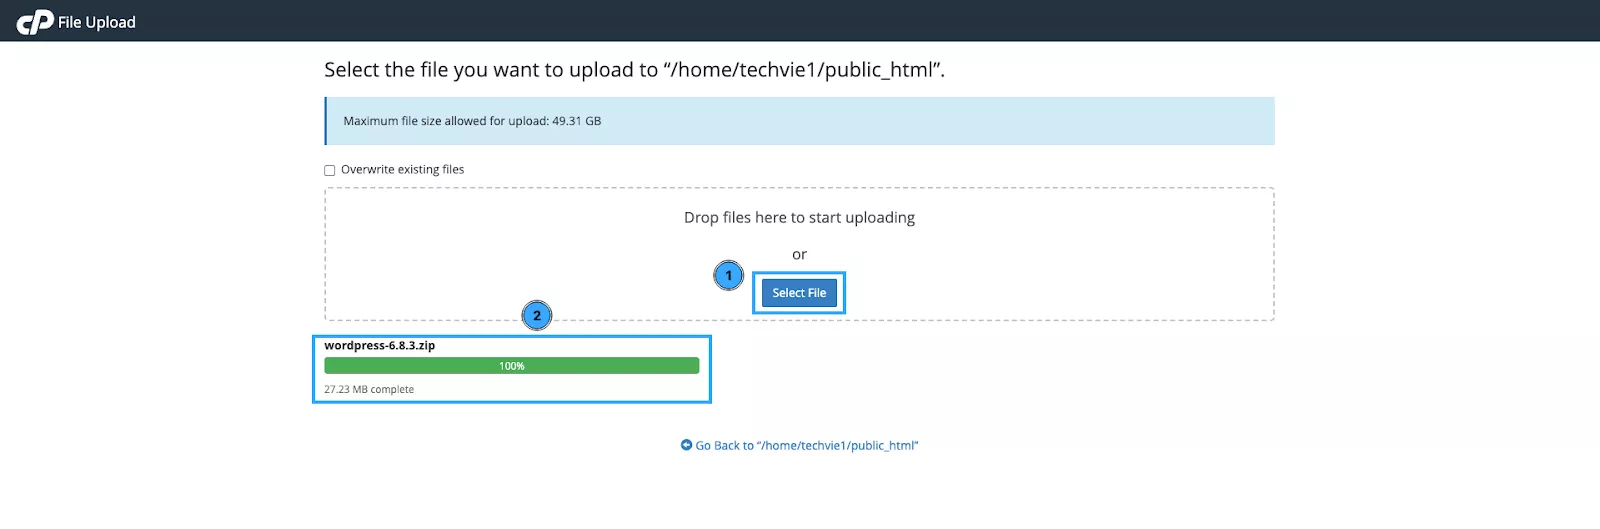
Task: Select the wordpress-6.8.3.zip file name
Action: 380,346
